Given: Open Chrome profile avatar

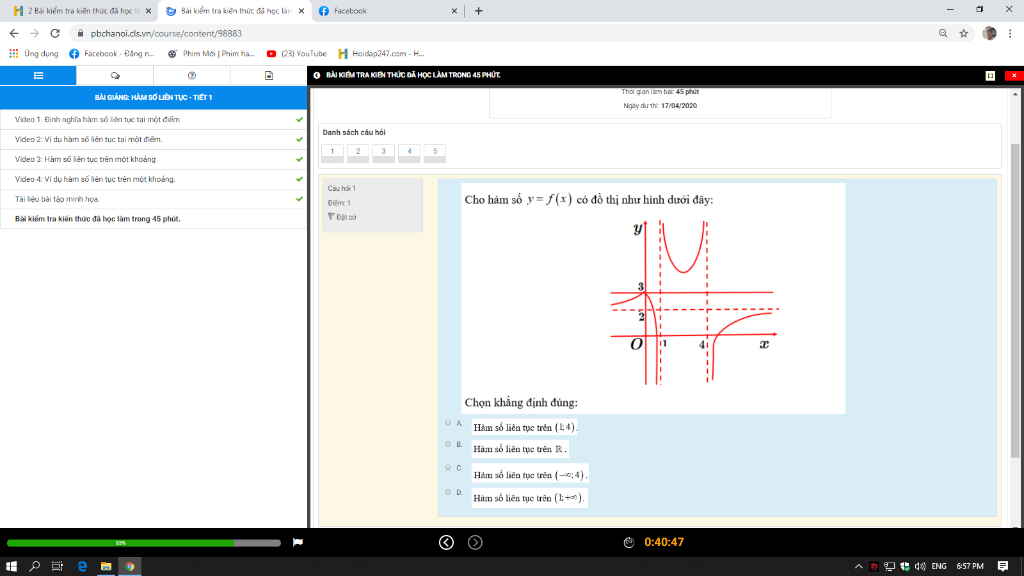Looking at the screenshot, I should (989, 33).
